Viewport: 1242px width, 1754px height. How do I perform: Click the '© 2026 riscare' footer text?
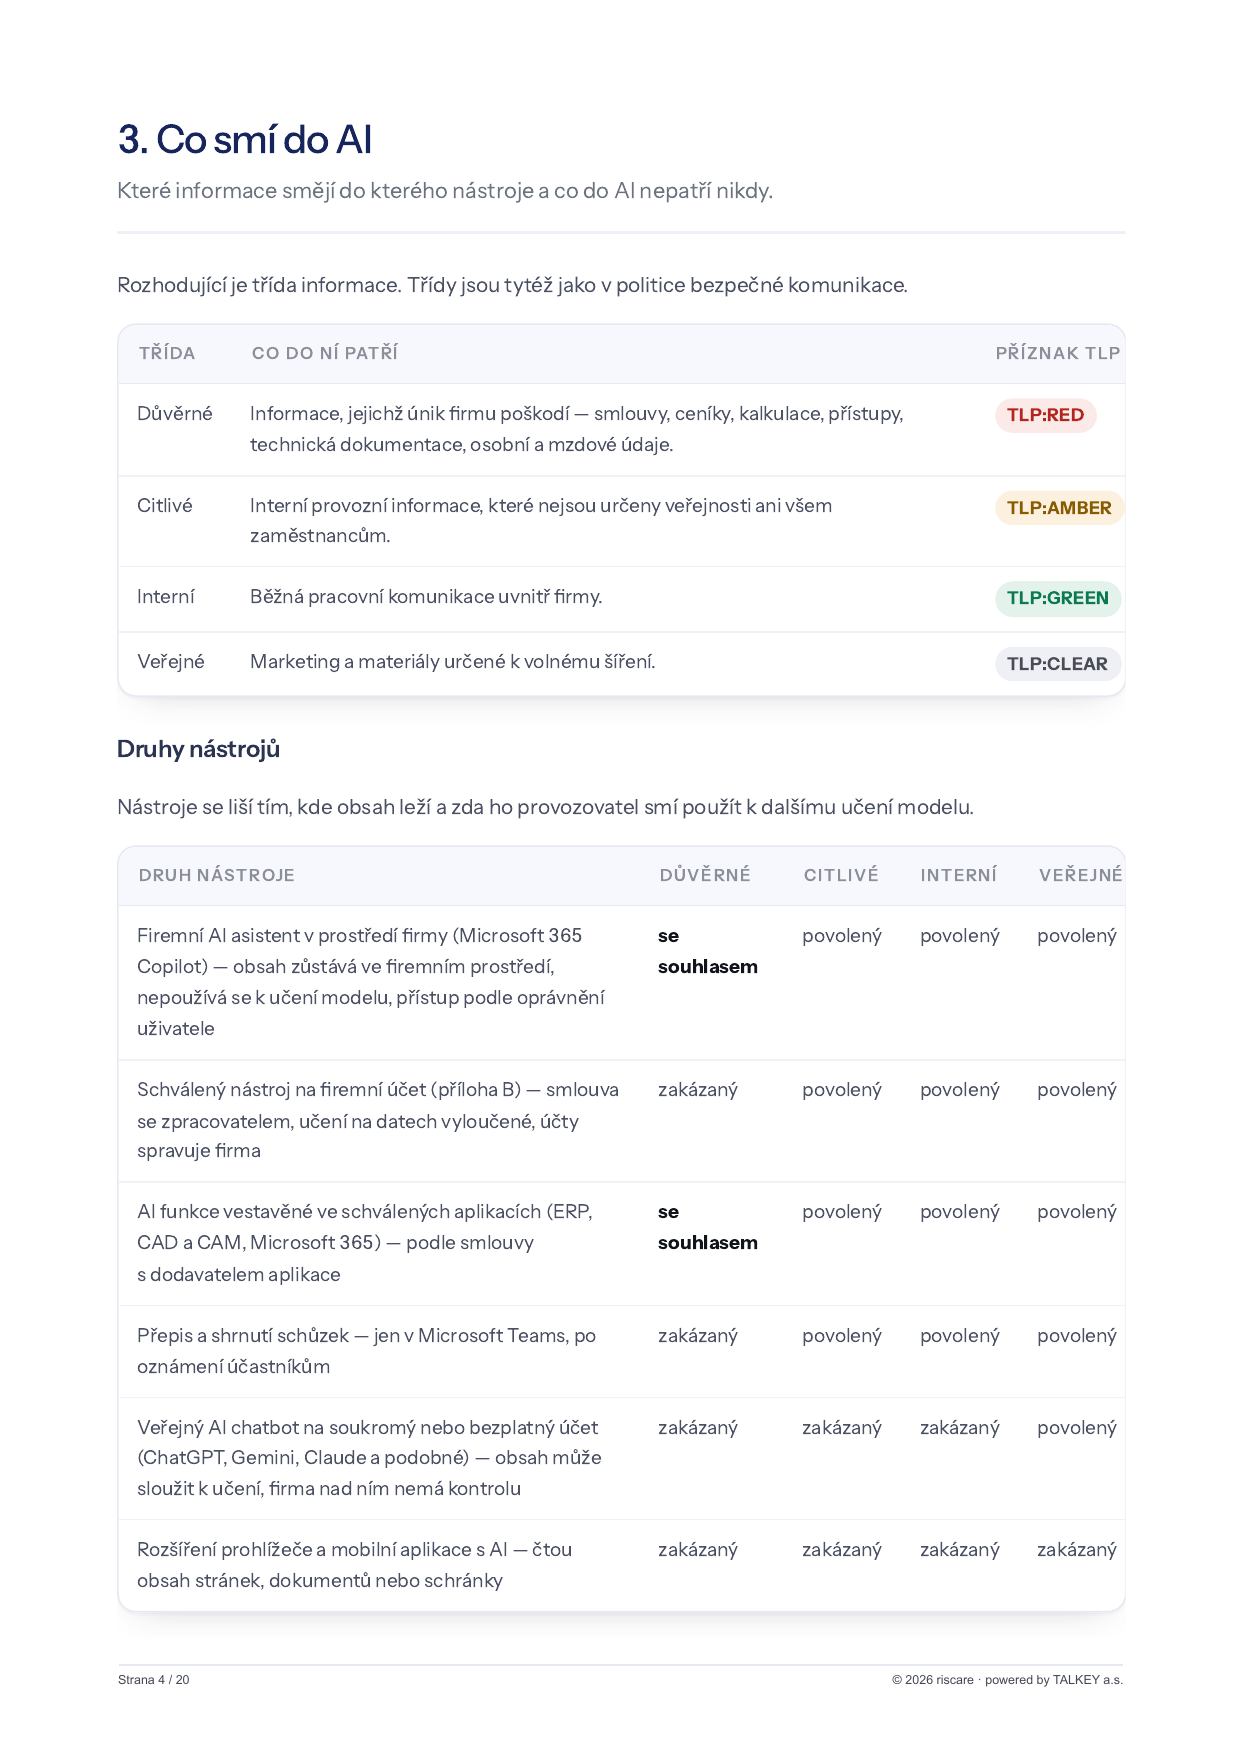coord(933,1680)
